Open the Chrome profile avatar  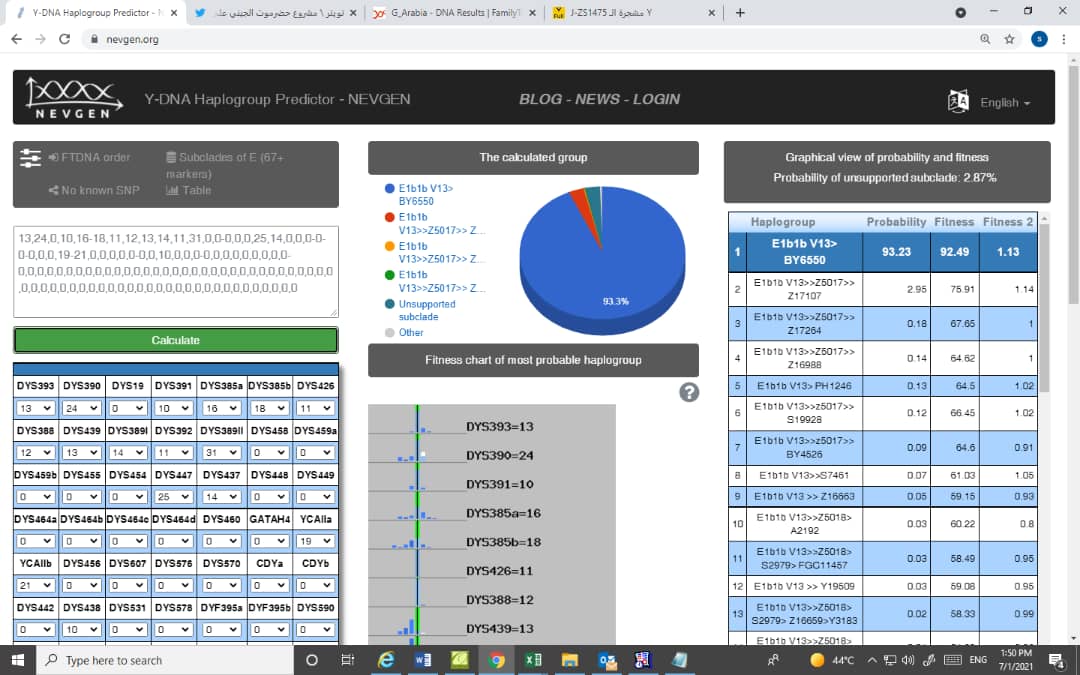1039,39
